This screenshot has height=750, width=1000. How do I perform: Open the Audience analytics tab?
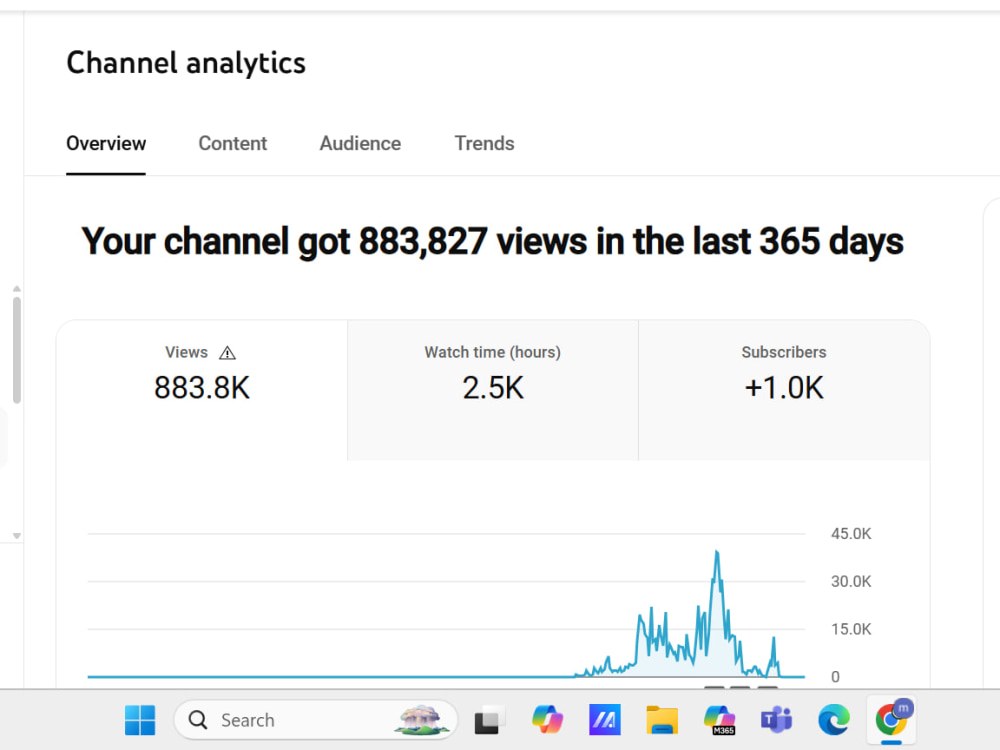pyautogui.click(x=360, y=143)
